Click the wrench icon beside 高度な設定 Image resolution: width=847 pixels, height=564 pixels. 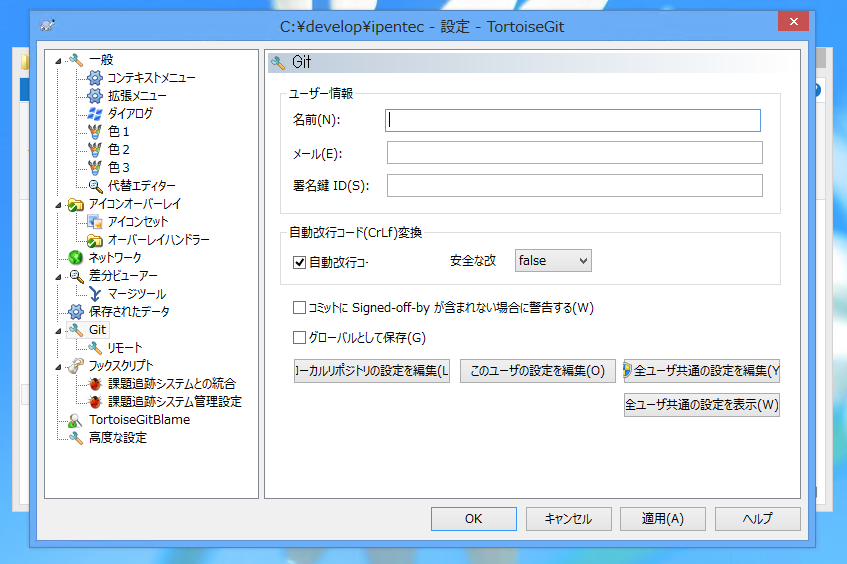pyautogui.click(x=76, y=438)
